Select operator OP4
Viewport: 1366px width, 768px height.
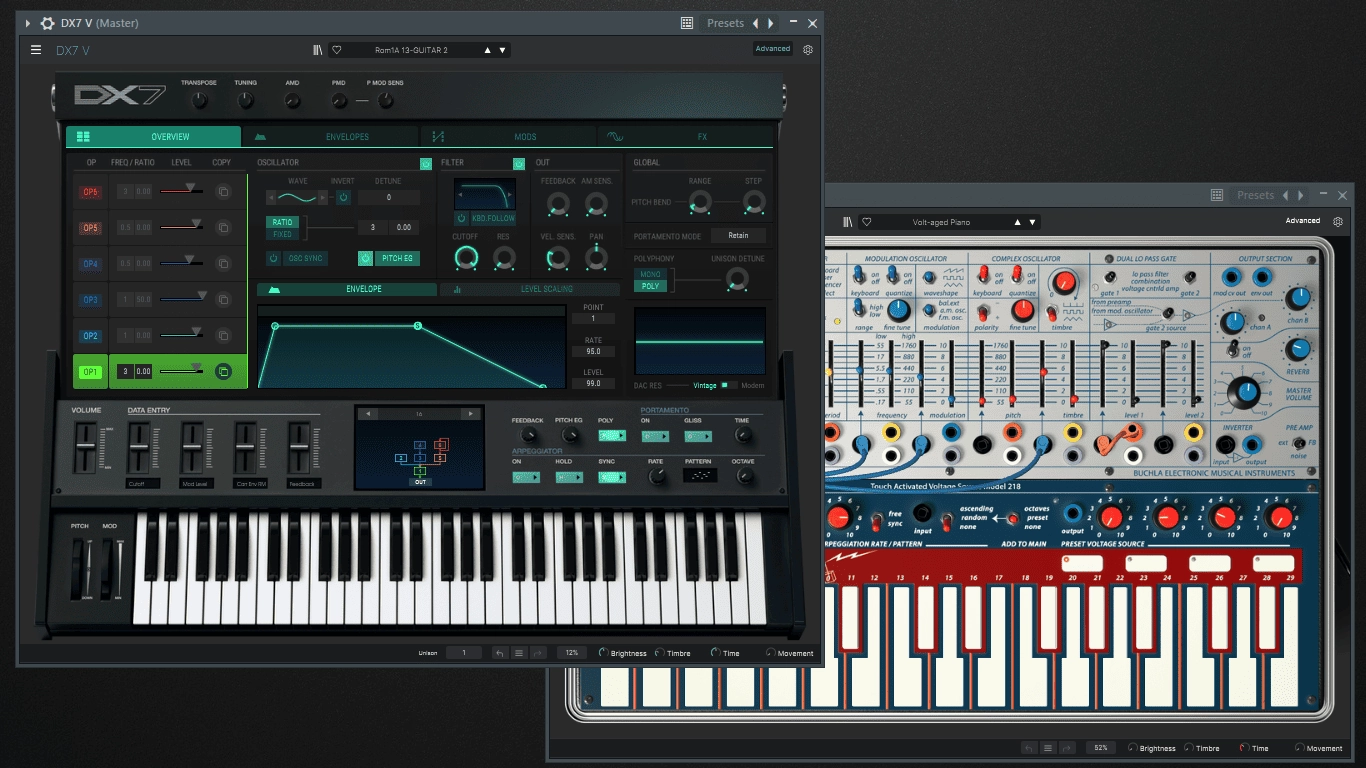(91, 264)
